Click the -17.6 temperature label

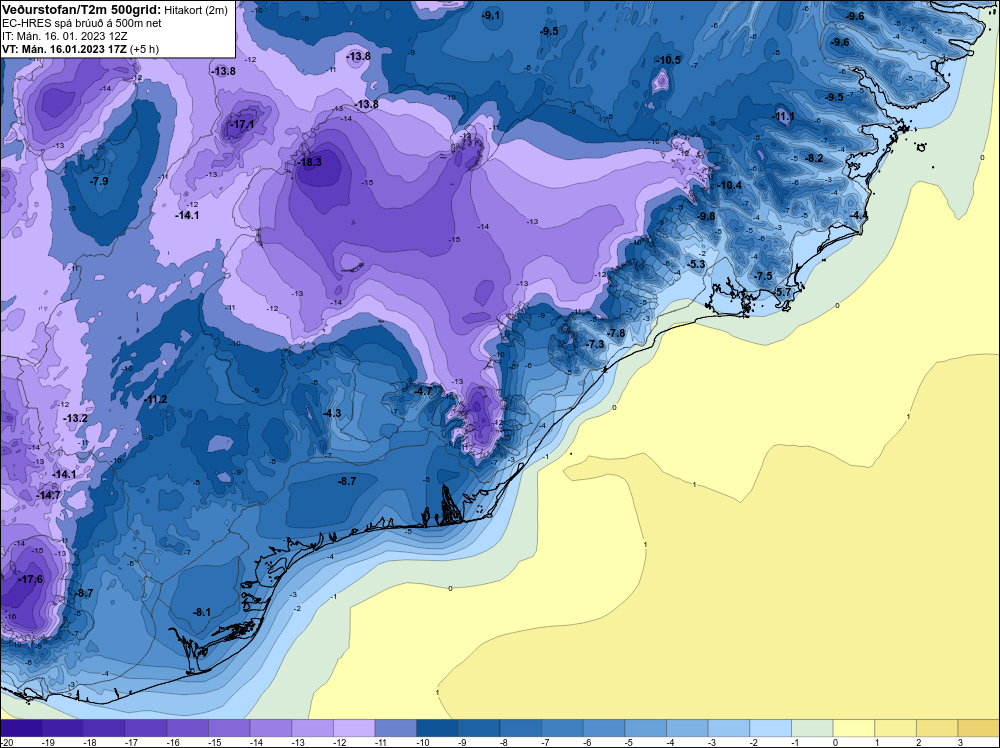pos(31,579)
